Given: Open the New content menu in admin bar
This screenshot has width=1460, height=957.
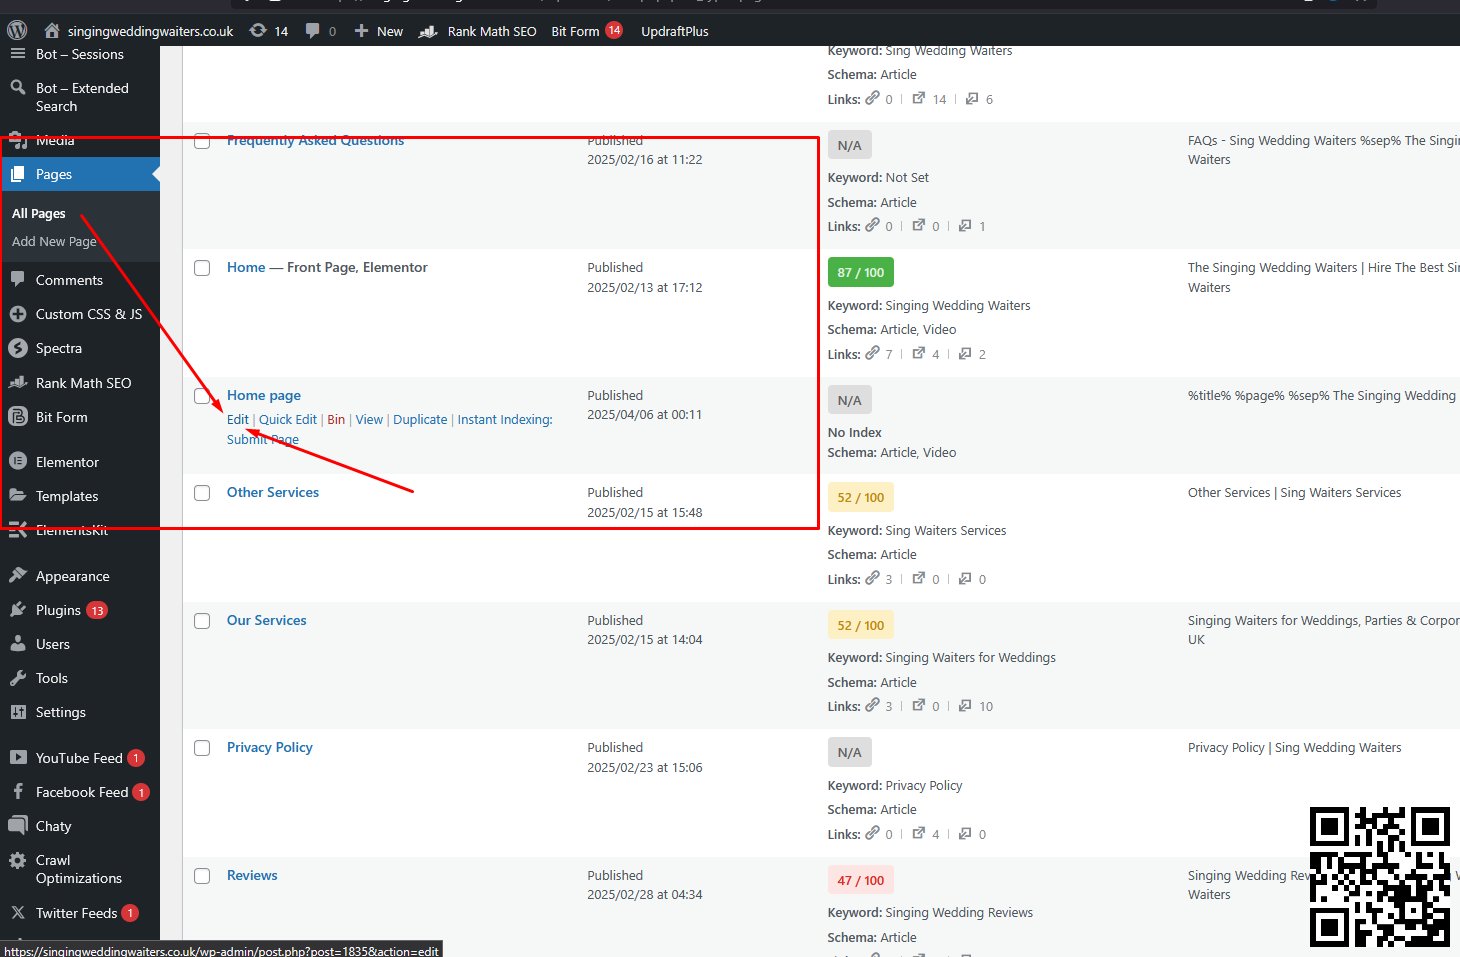Looking at the screenshot, I should [x=379, y=31].
